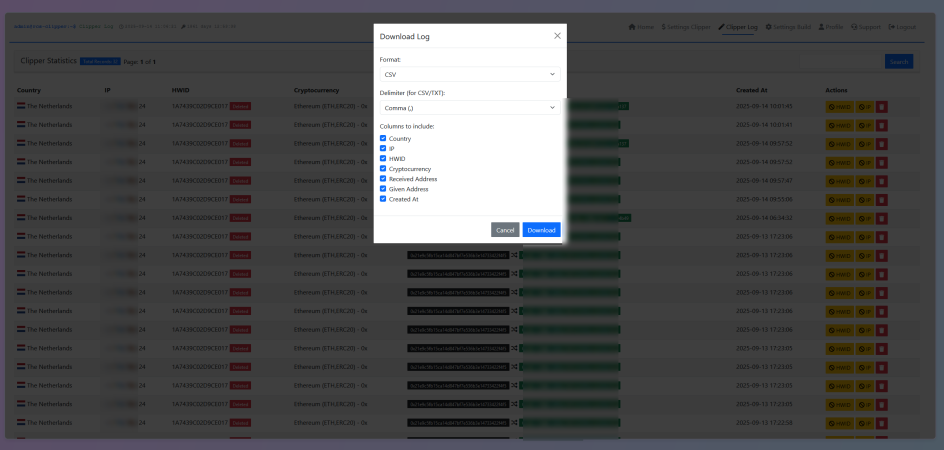This screenshot has height=450, width=944.
Task: Click HWID ban button, row 09:55:06
Action: point(839,199)
